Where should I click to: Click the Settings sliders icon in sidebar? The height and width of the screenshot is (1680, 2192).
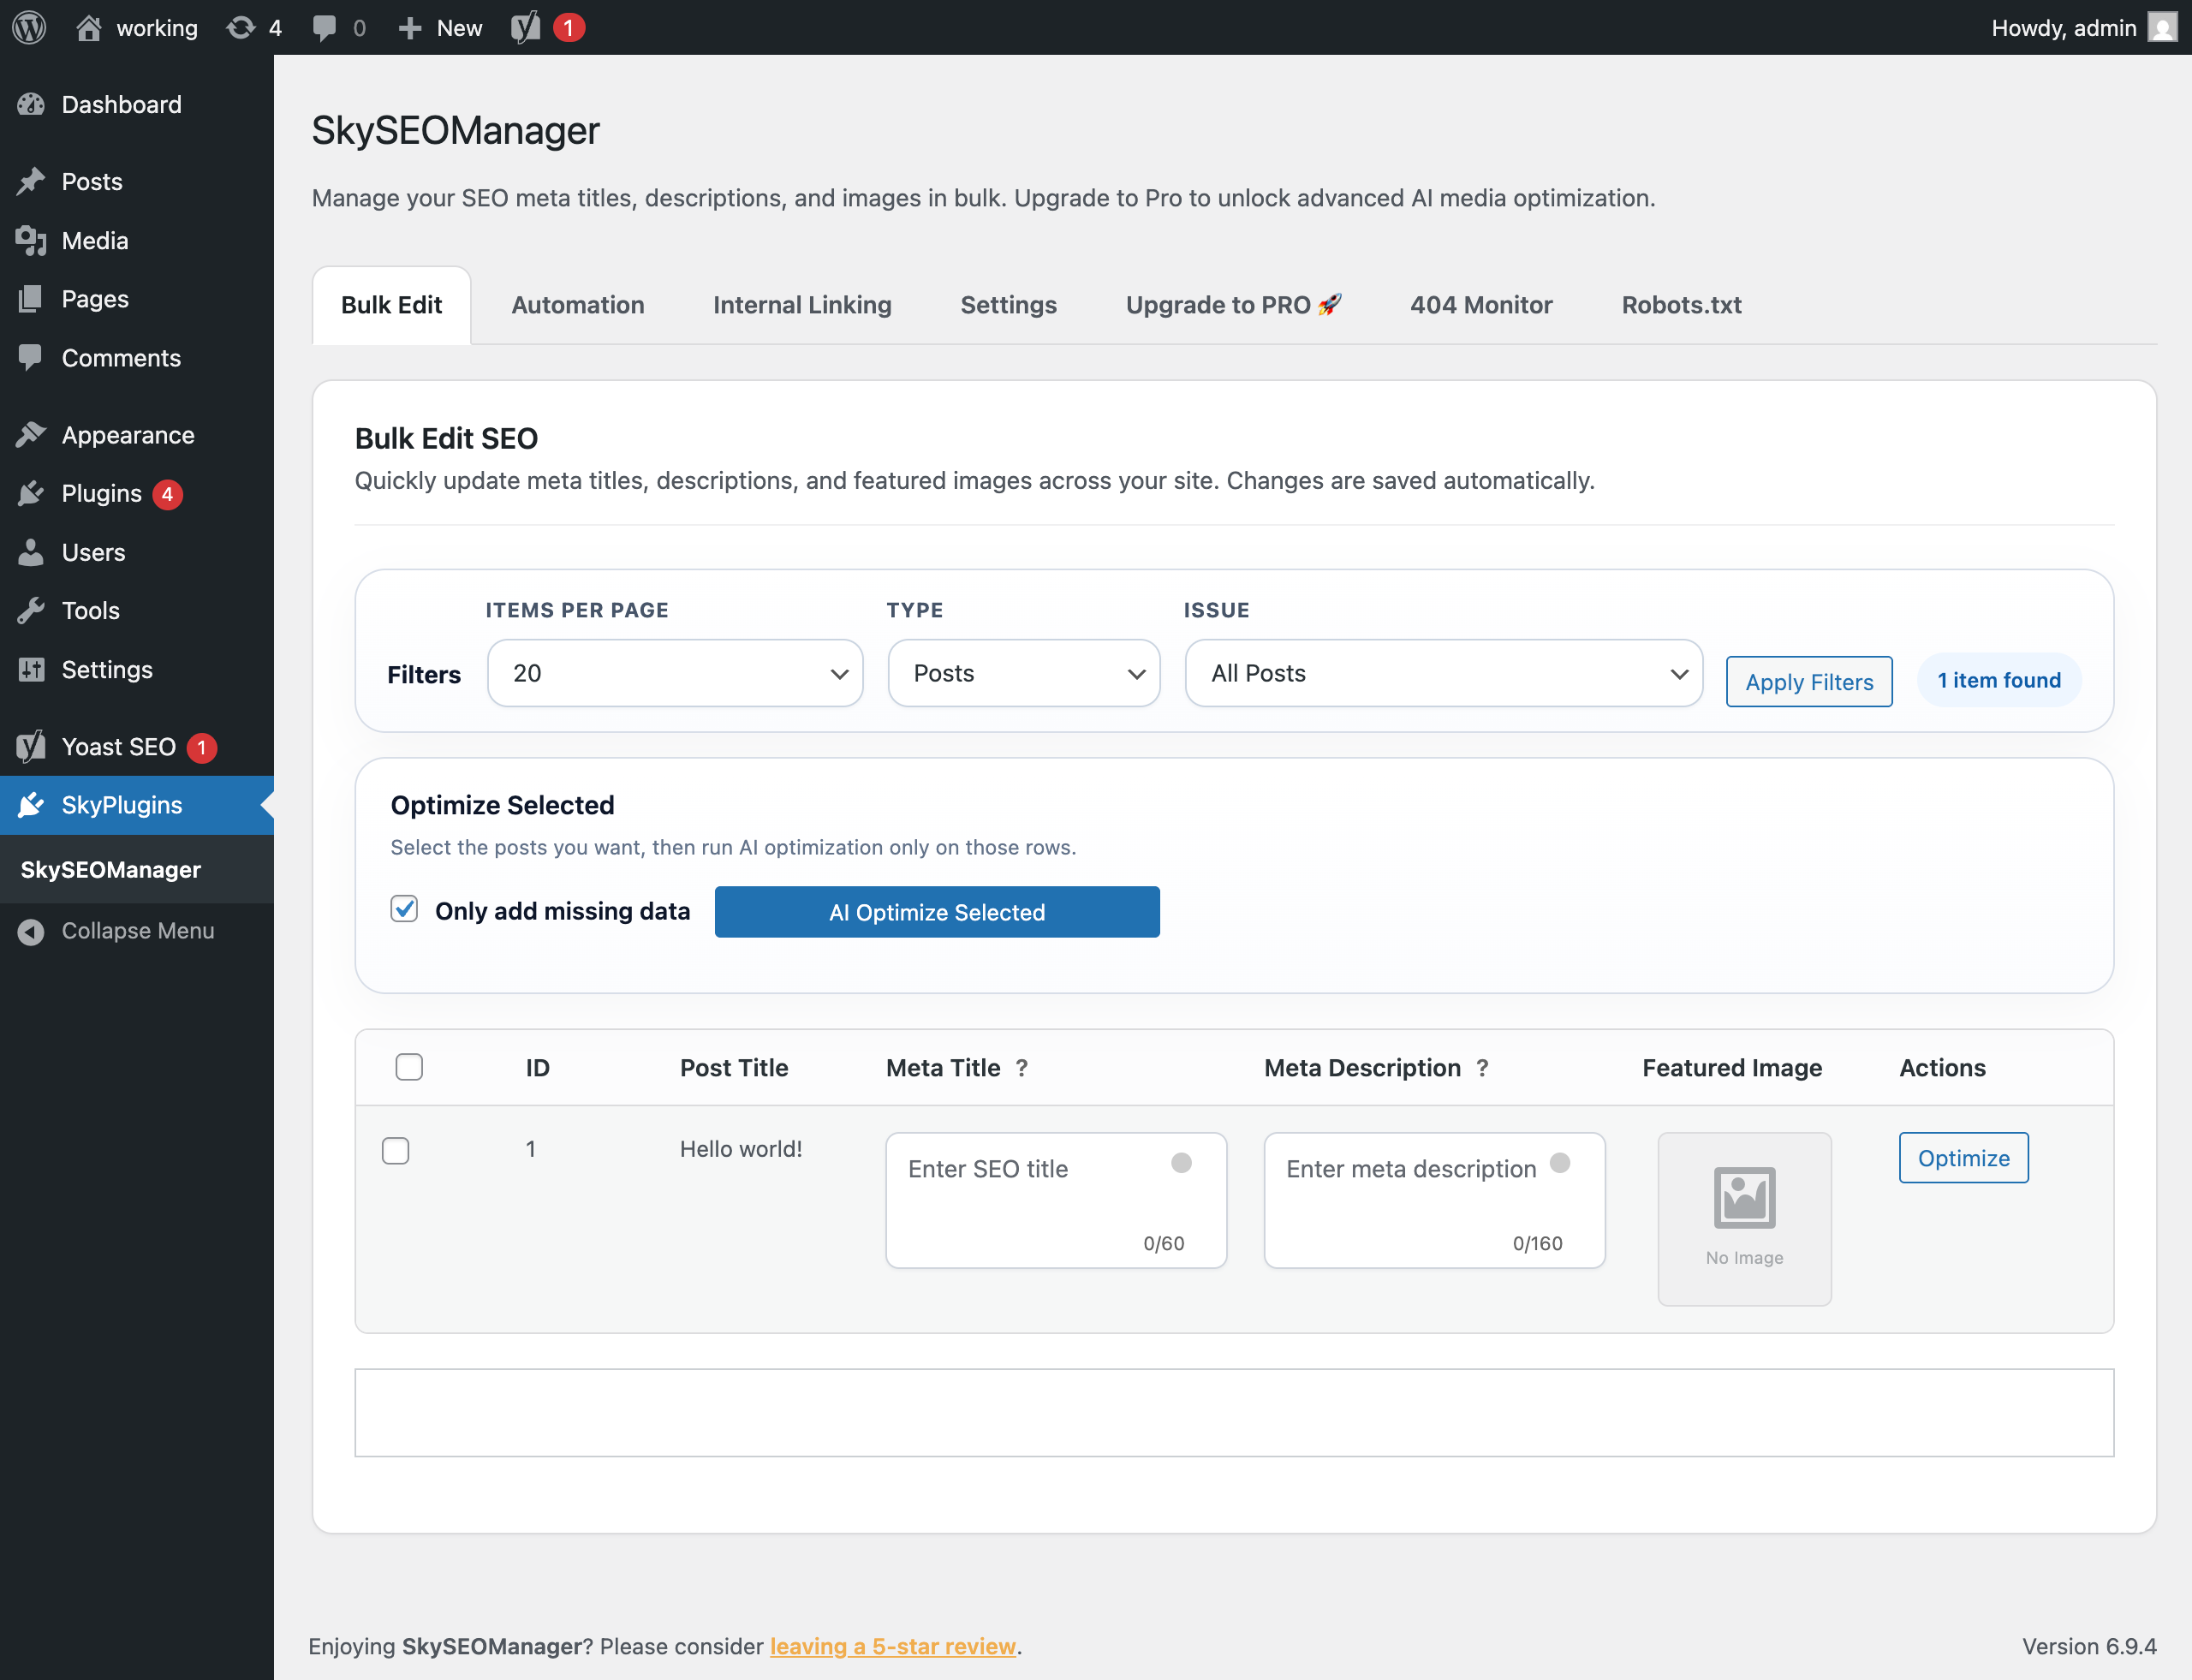(x=31, y=669)
